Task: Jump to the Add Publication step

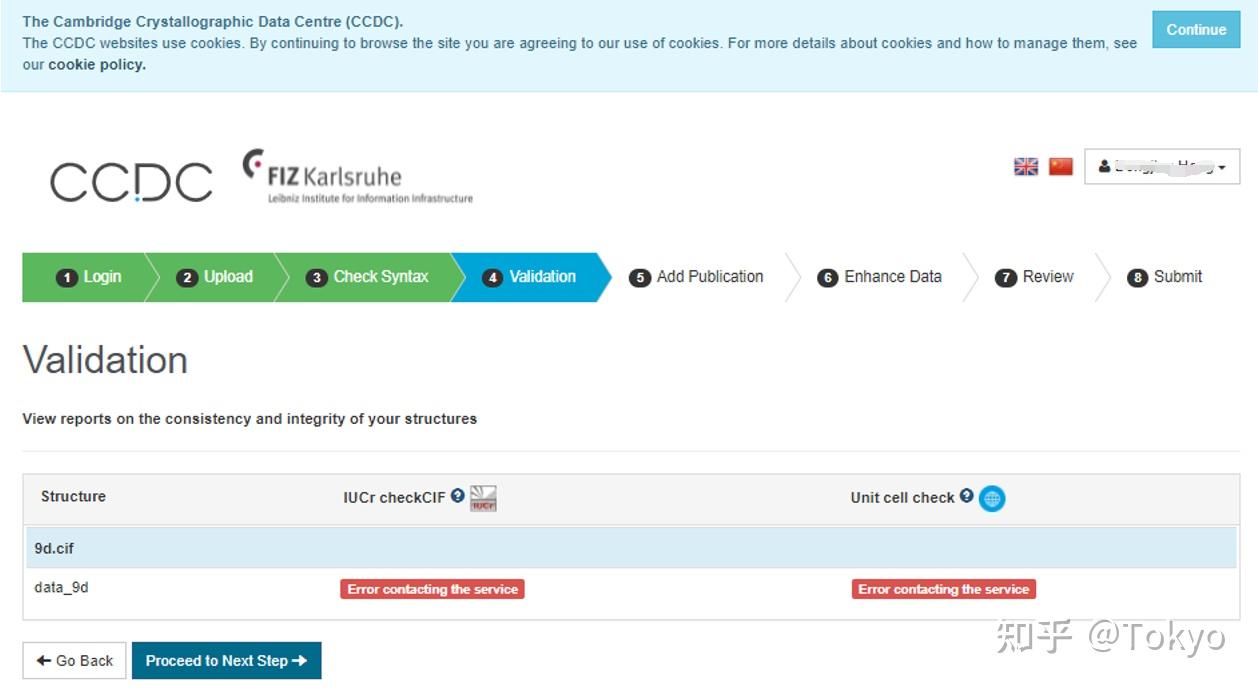Action: pos(696,277)
